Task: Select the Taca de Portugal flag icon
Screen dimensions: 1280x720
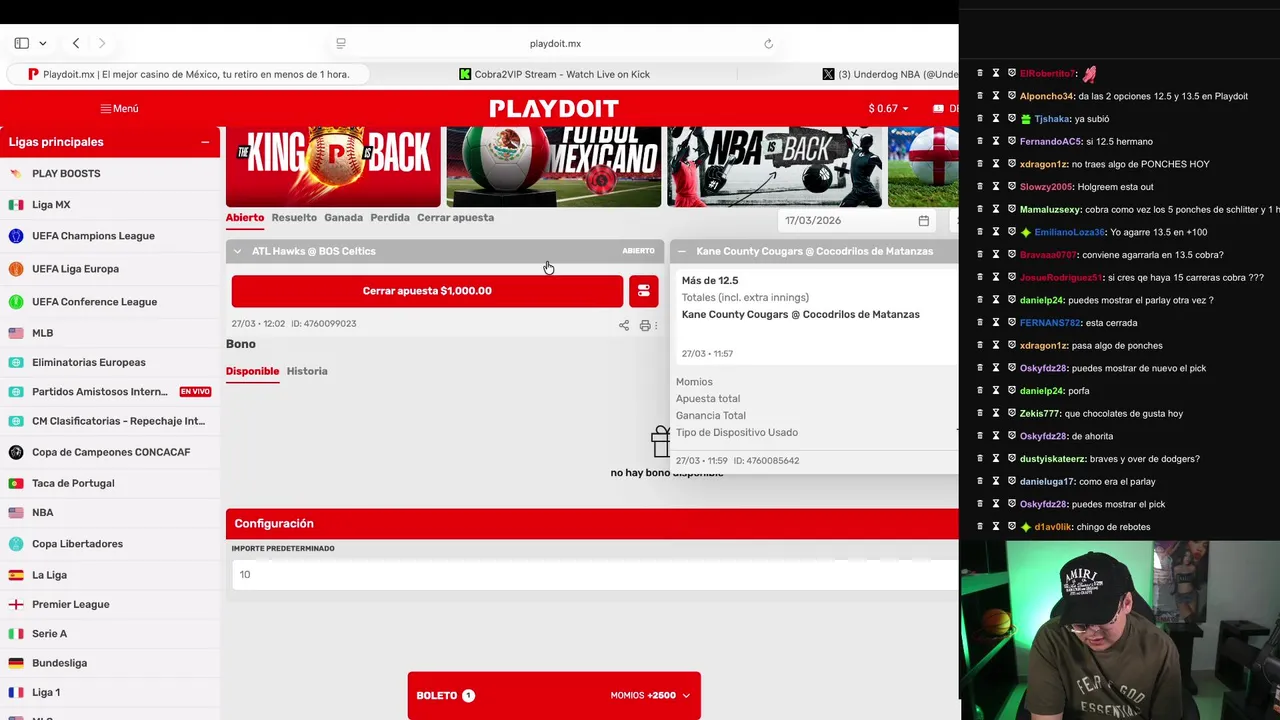Action: pos(16,483)
